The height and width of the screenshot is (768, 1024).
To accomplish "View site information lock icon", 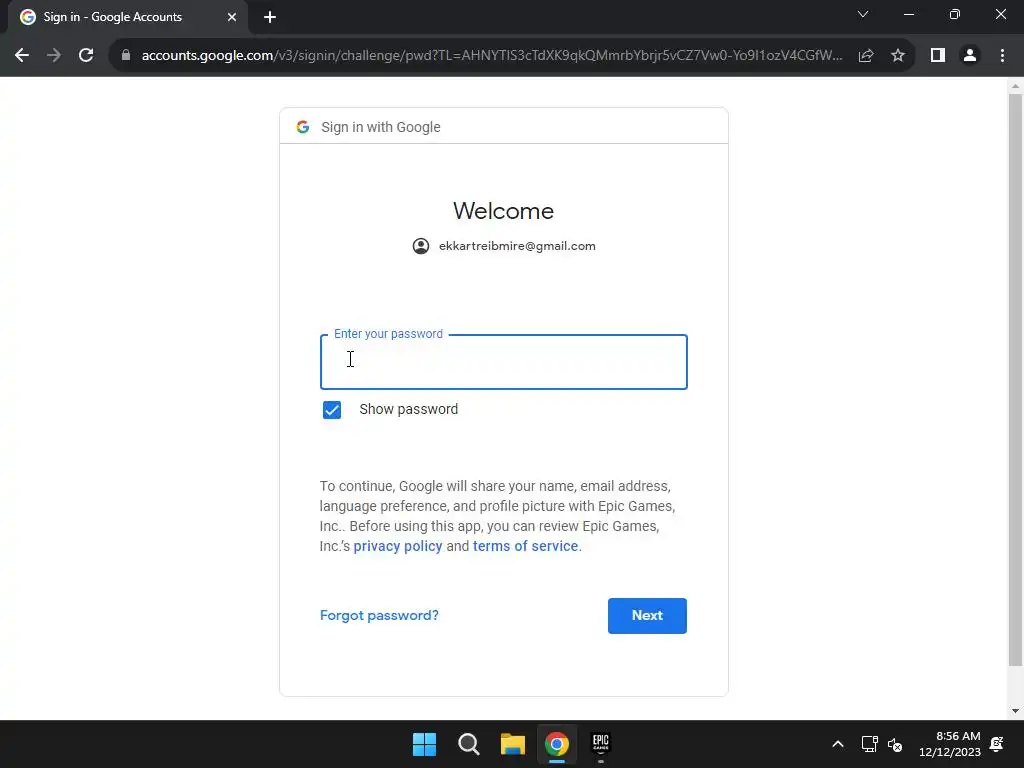I will click(x=126, y=56).
